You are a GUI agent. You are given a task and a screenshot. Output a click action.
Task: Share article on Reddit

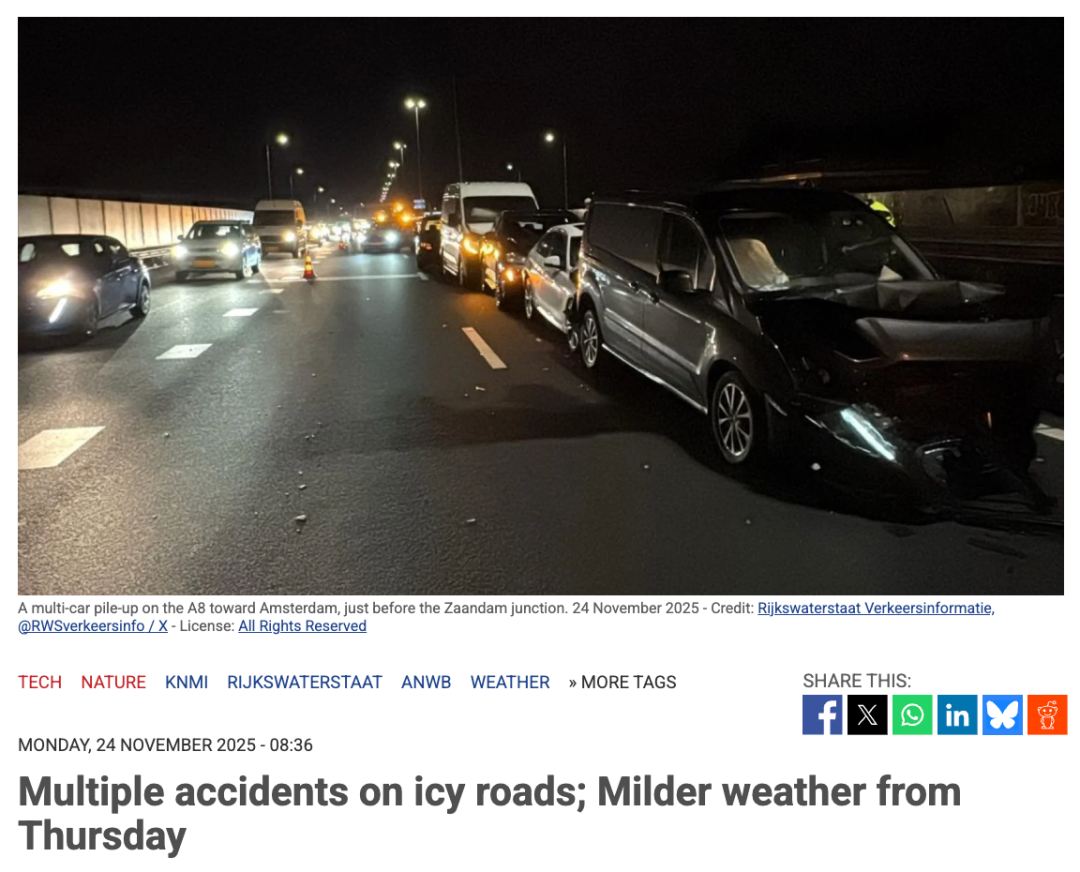coord(1047,714)
